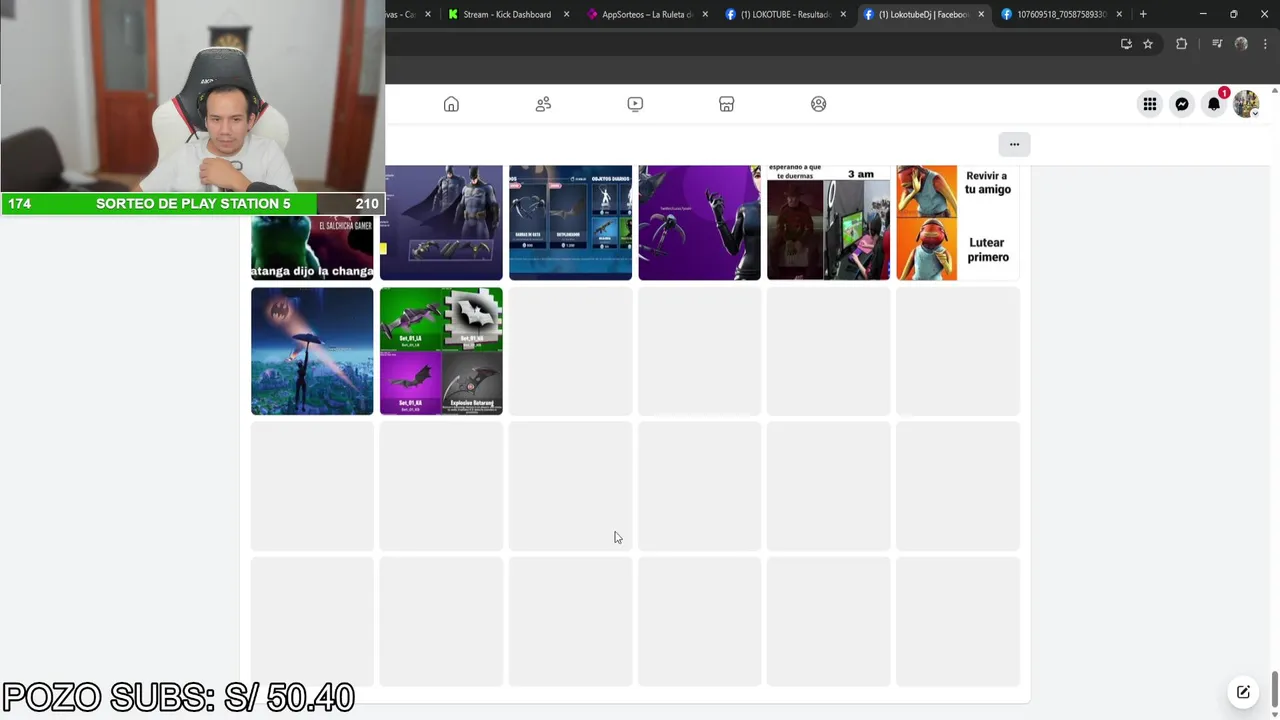Open the 'atanga dijo la changa' photo
The height and width of the screenshot is (720, 1280).
coord(312,248)
